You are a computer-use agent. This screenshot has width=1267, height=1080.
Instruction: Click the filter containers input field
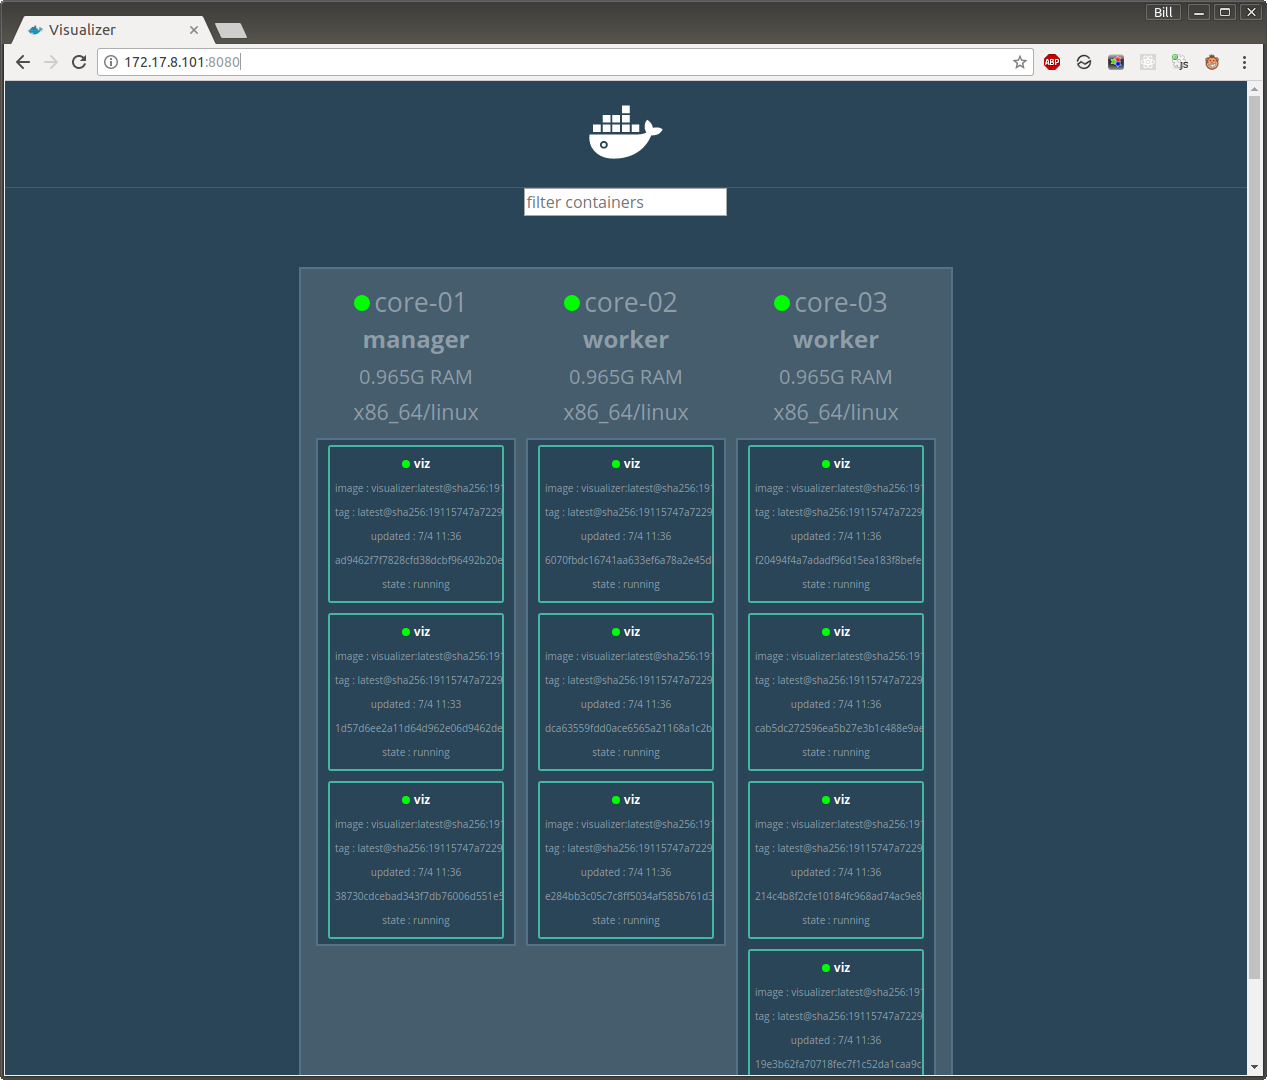click(x=625, y=202)
